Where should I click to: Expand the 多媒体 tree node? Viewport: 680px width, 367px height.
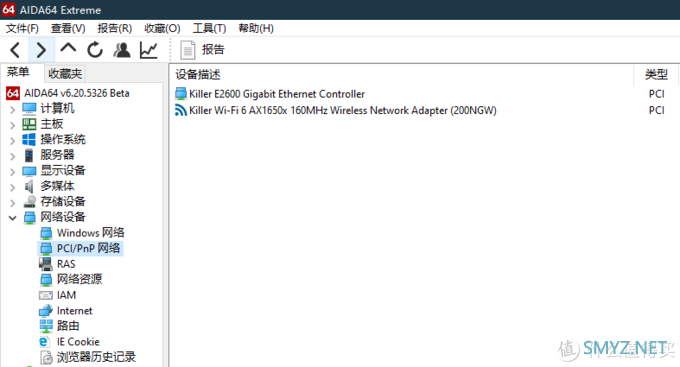point(13,187)
